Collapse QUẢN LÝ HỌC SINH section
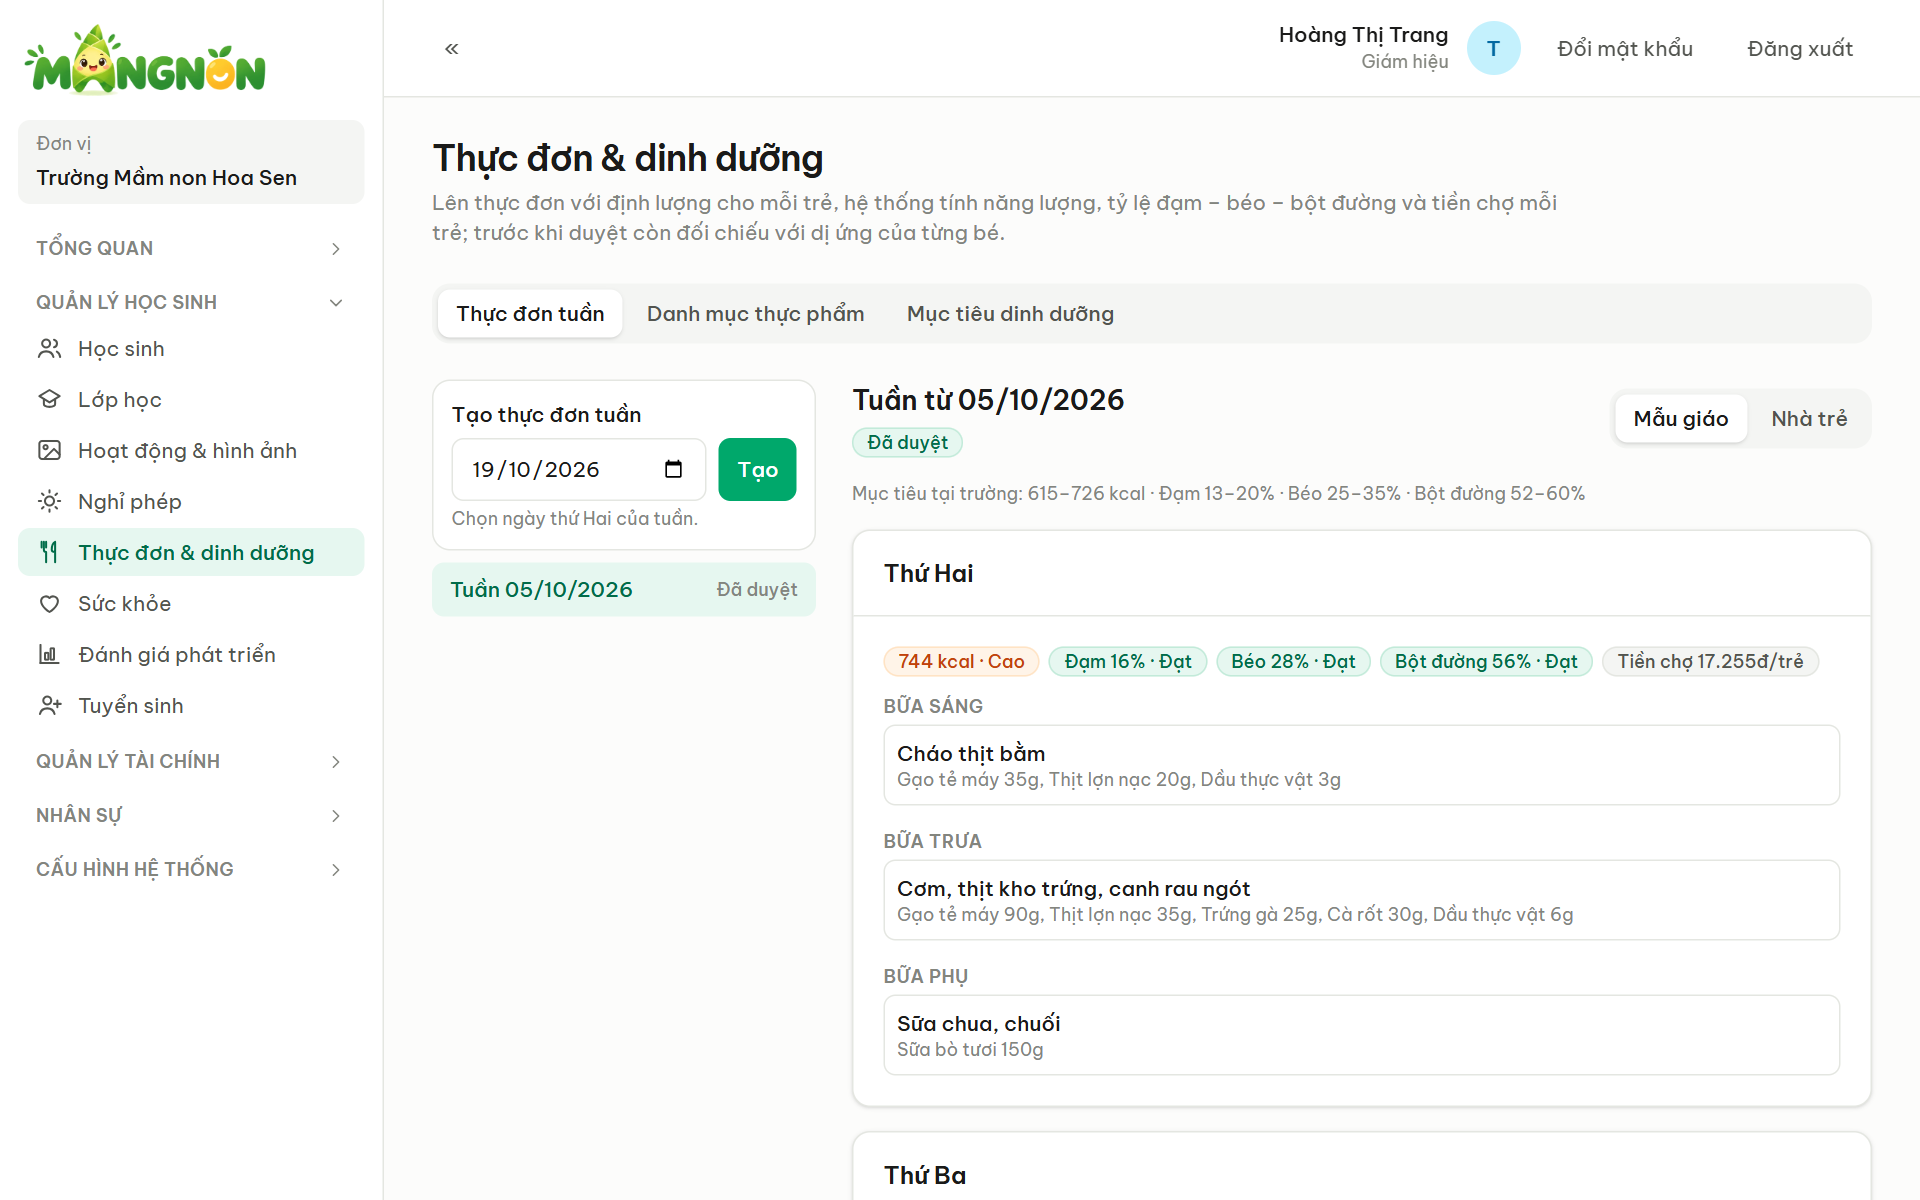This screenshot has width=1920, height=1200. pos(190,302)
